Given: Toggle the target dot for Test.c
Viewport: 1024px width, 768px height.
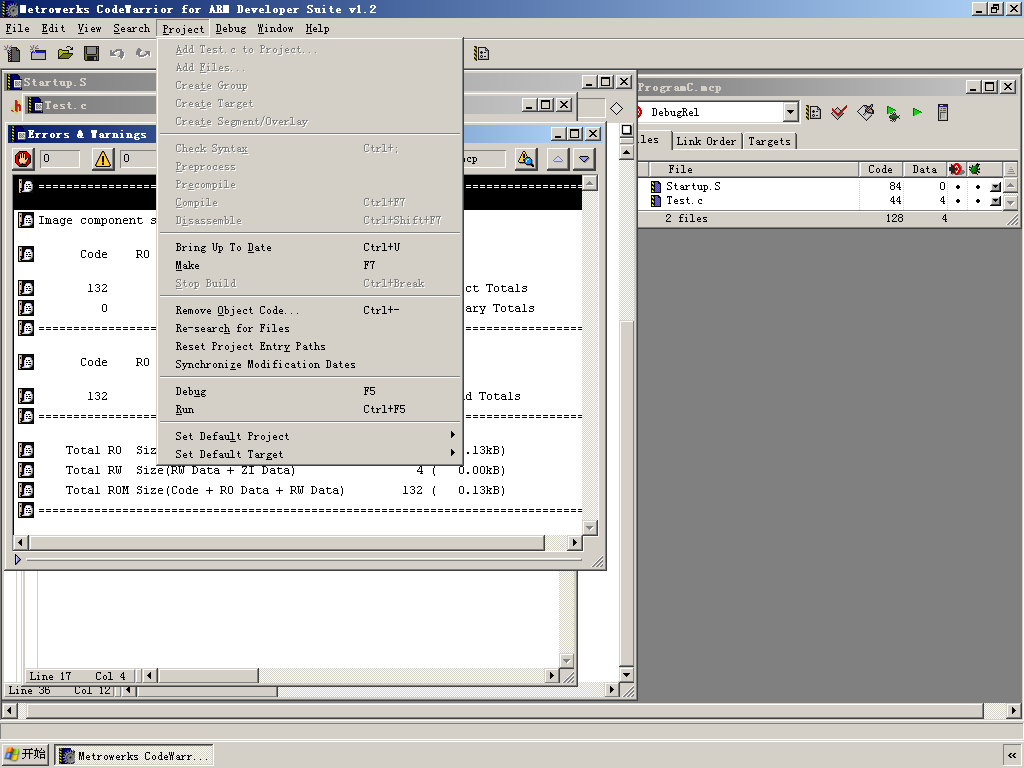Looking at the screenshot, I should pyautogui.click(x=958, y=201).
